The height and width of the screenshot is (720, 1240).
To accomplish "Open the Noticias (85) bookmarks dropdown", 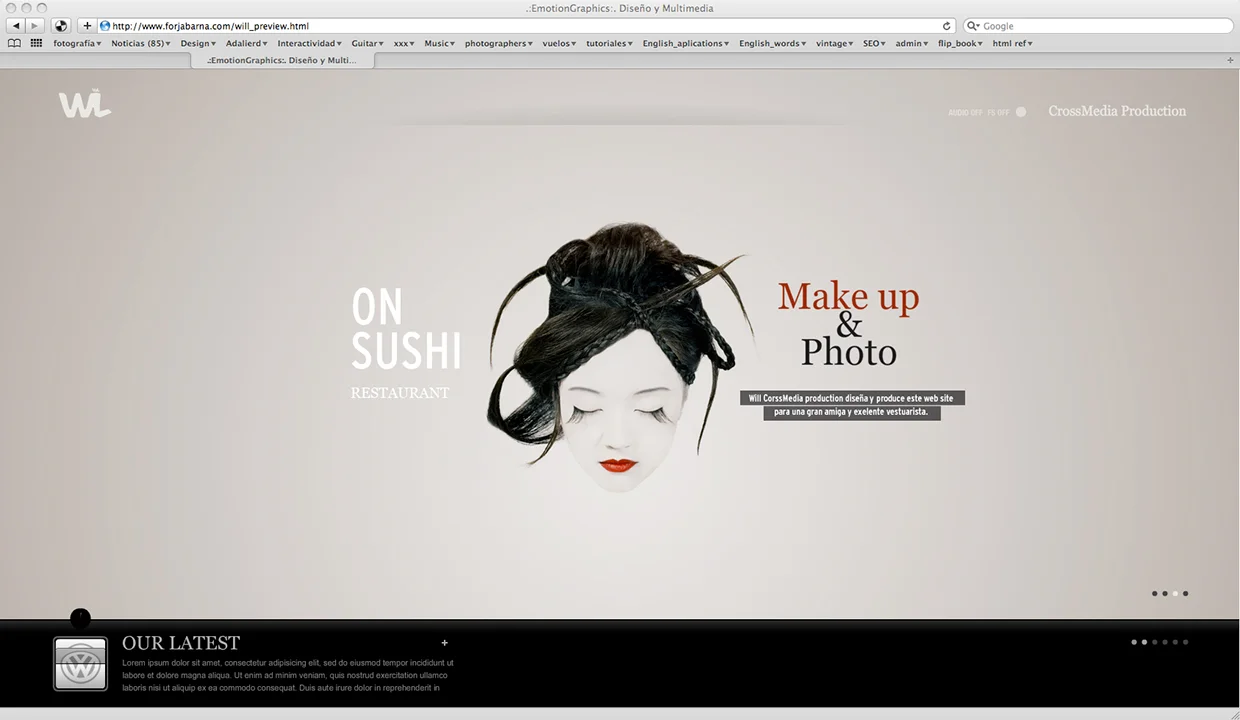I will (x=141, y=43).
